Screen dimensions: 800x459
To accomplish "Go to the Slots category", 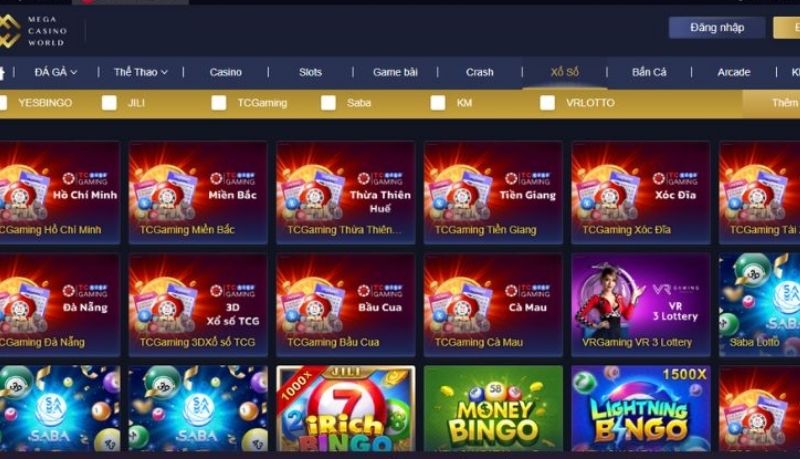I will pos(310,72).
